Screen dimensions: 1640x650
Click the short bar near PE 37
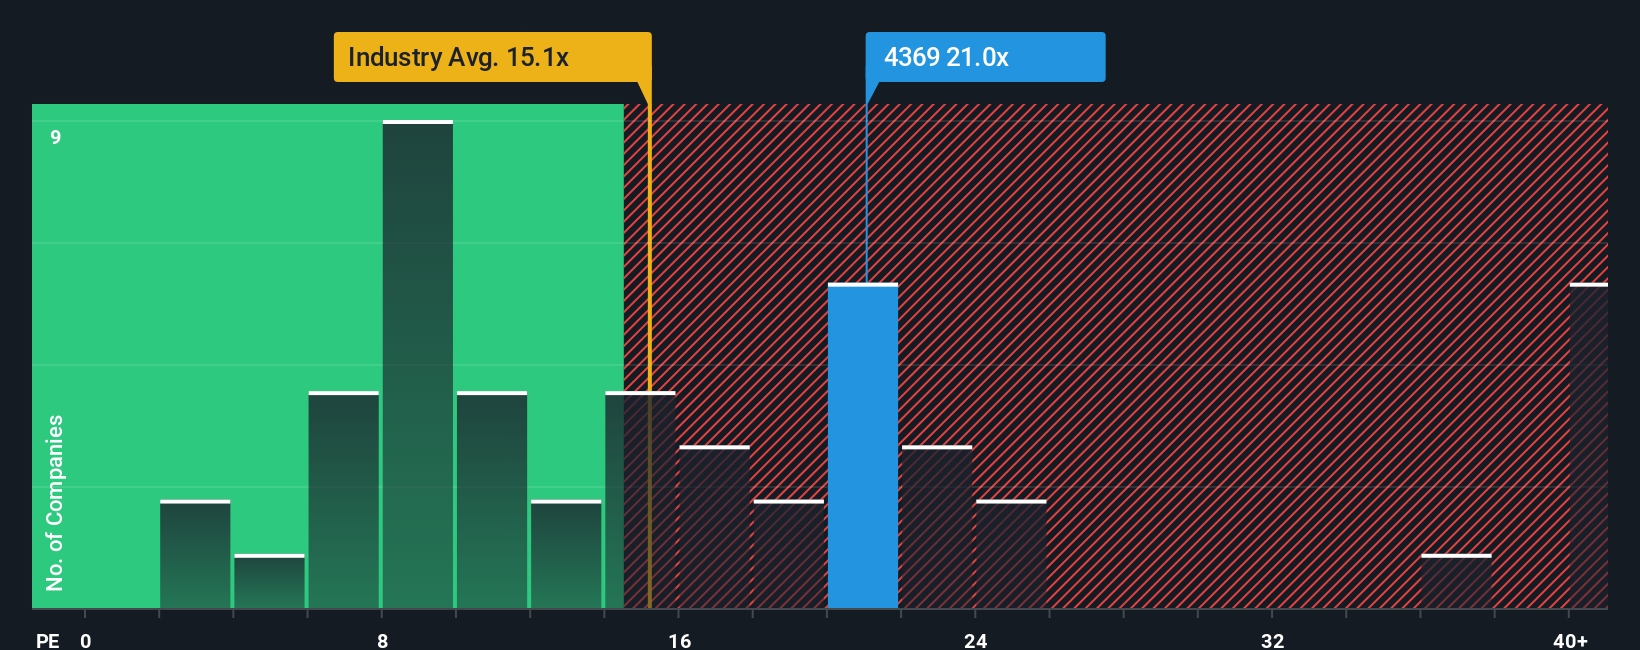(1456, 581)
